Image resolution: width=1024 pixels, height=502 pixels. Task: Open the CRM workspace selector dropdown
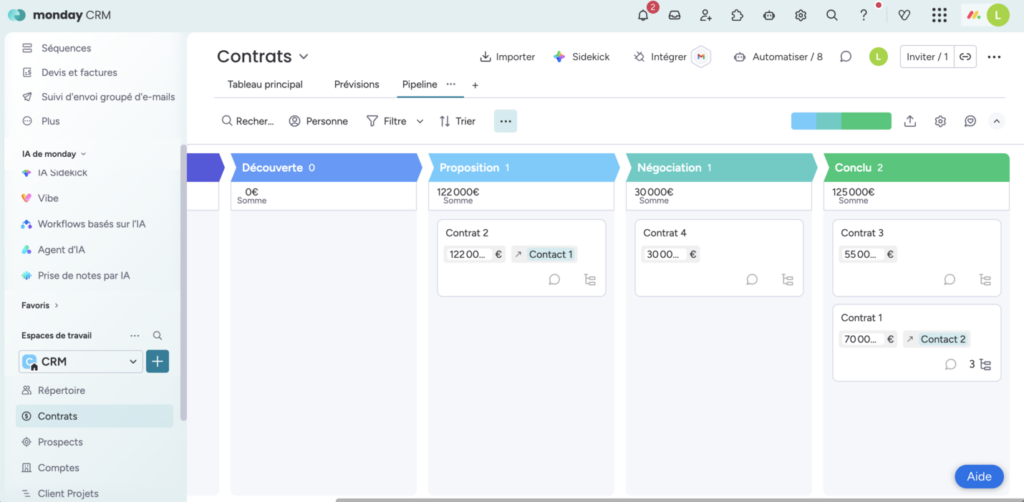80,362
